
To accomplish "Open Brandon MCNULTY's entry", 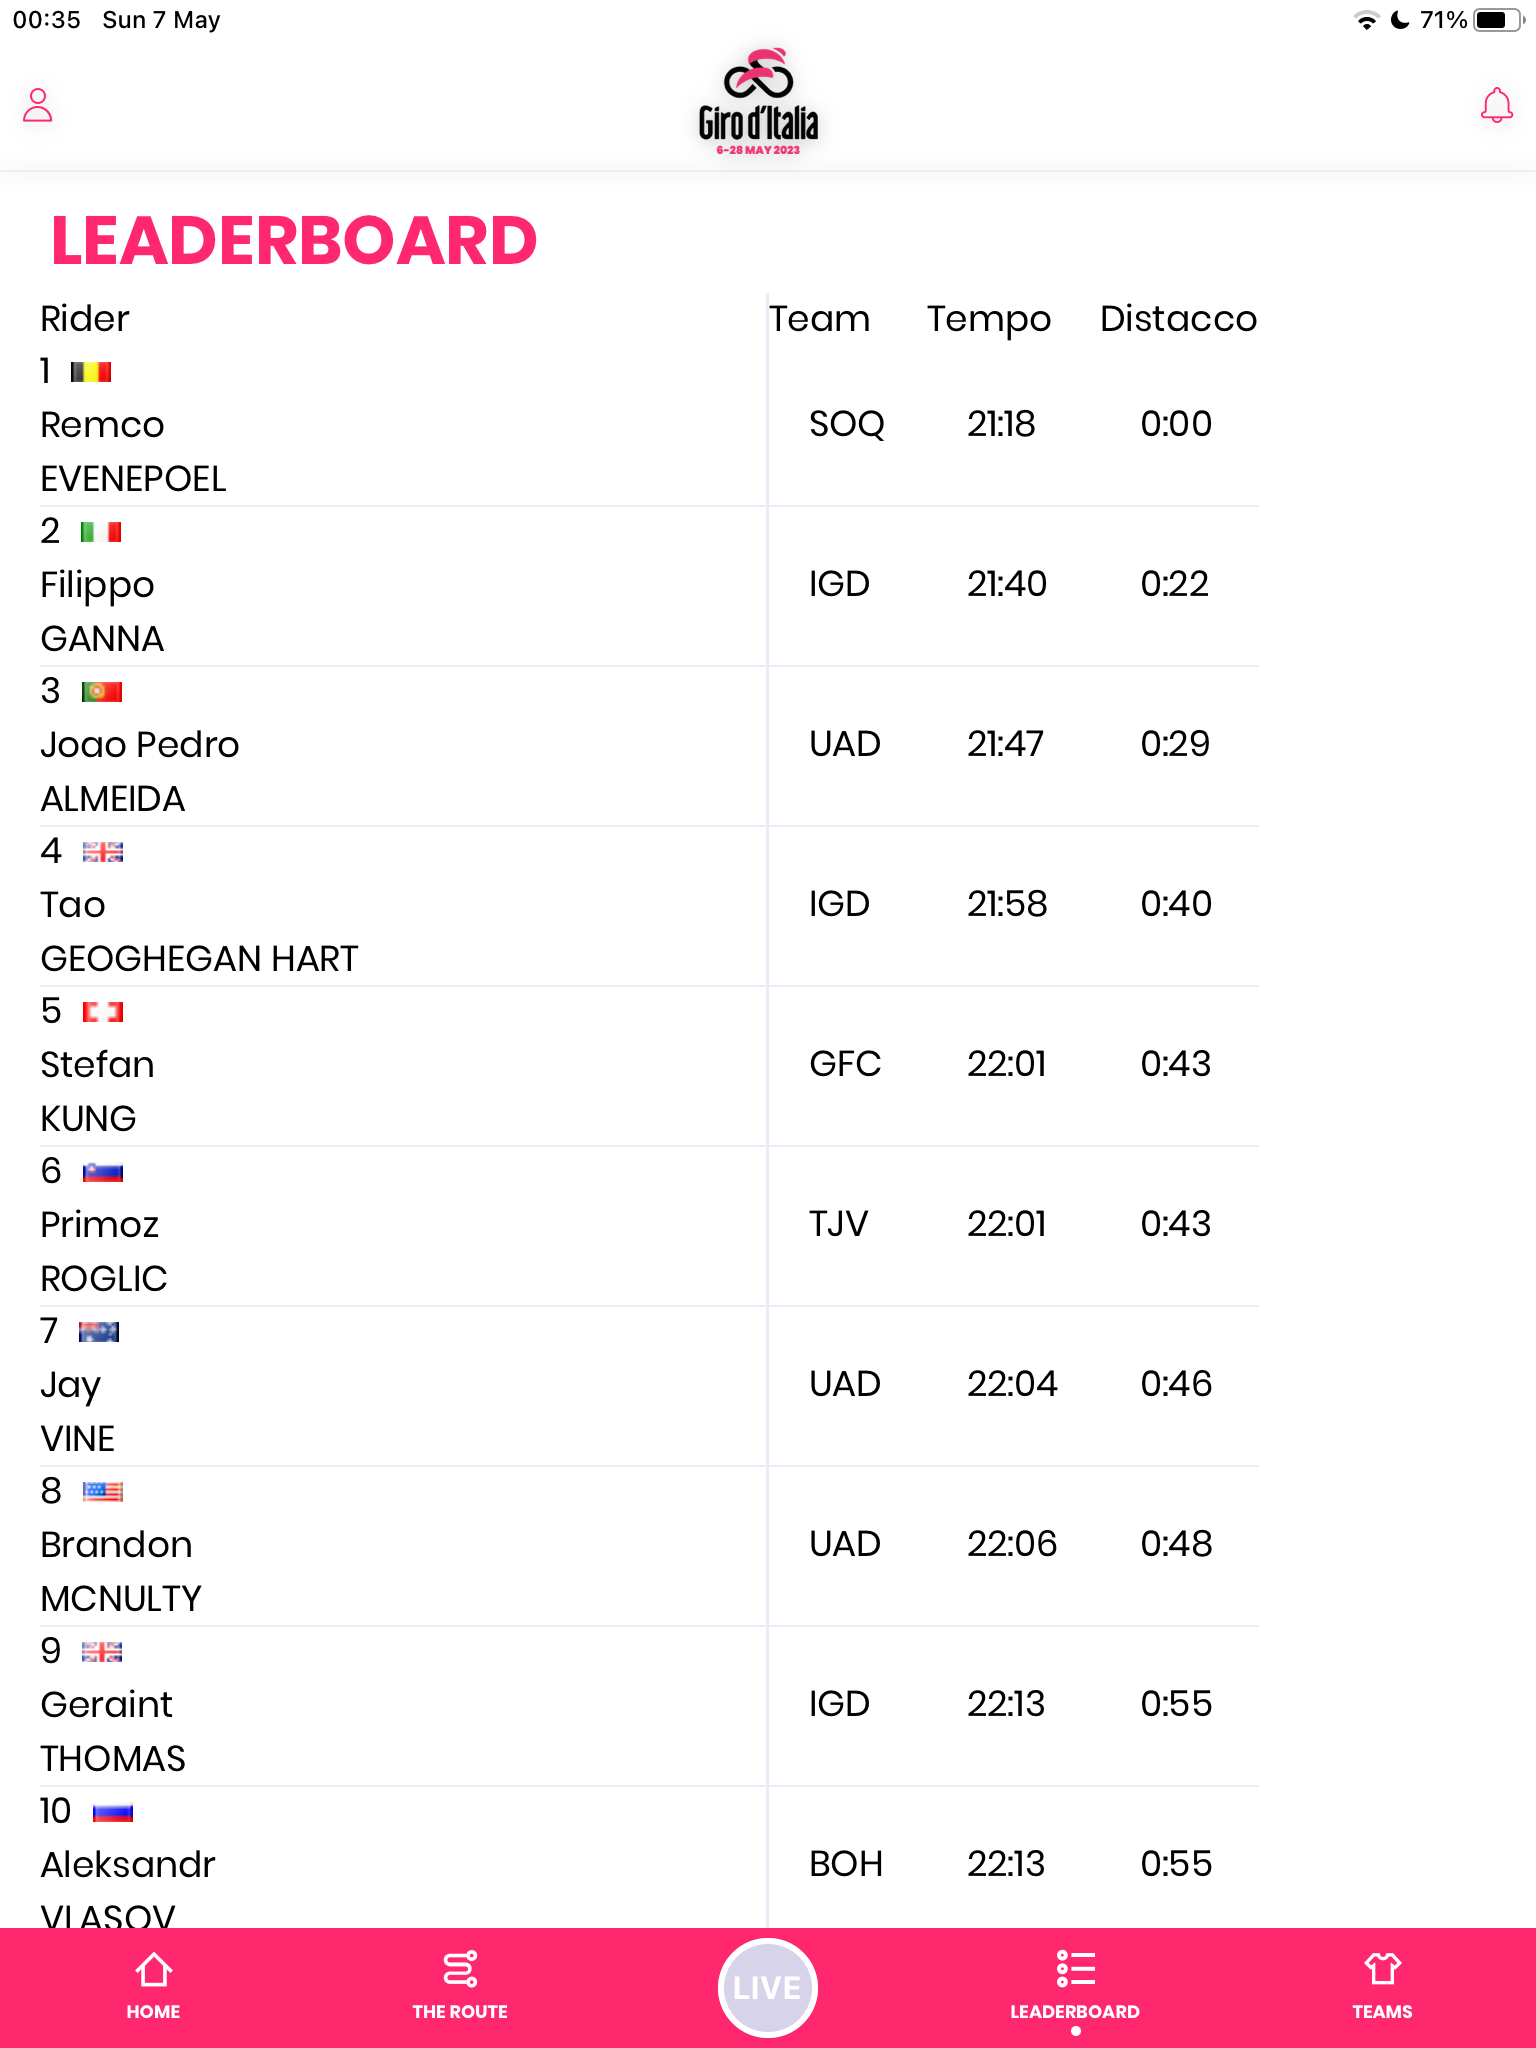I will coord(121,1571).
